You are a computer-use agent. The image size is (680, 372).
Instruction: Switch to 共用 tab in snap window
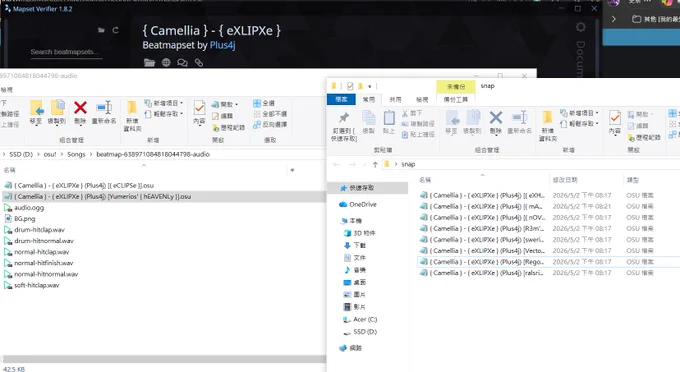pos(395,99)
